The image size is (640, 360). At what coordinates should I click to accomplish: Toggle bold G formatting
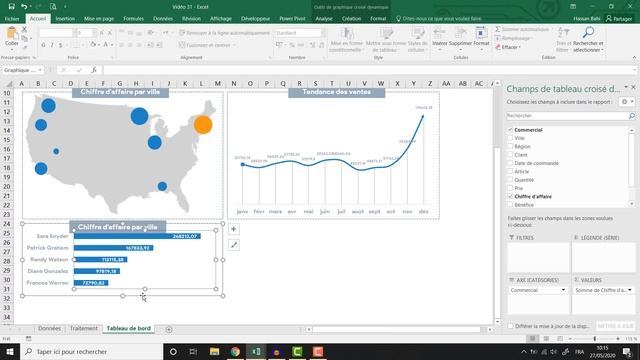coord(43,45)
